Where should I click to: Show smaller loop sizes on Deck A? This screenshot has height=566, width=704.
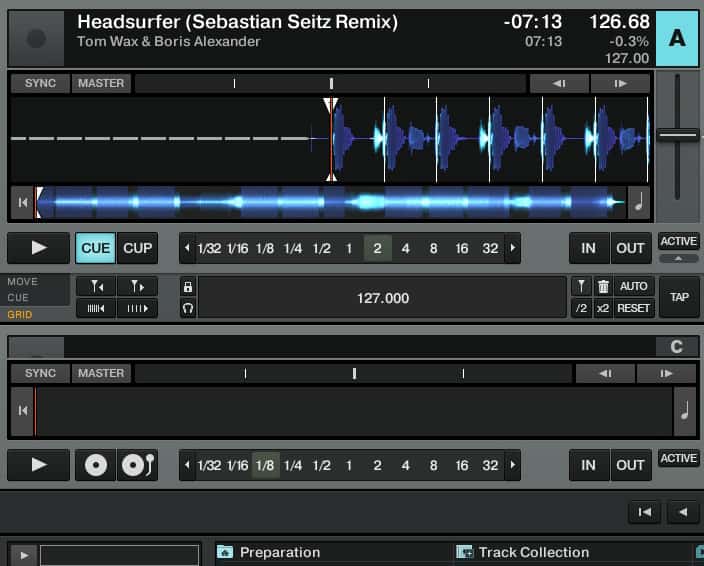pyautogui.click(x=187, y=248)
